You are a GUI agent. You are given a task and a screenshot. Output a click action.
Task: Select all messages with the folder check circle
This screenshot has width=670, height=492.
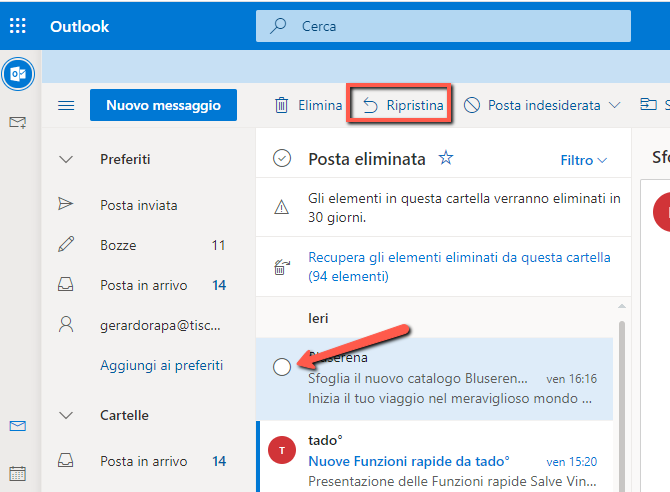(282, 159)
